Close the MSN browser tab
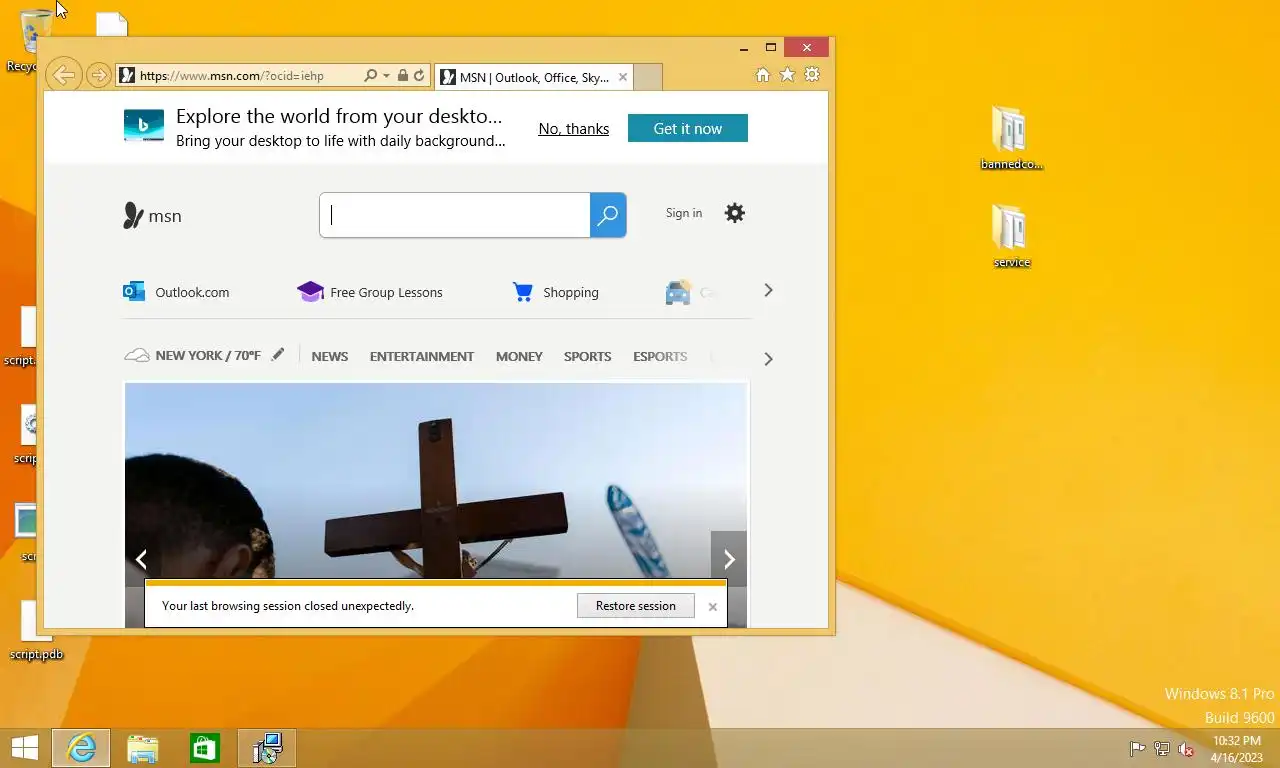The height and width of the screenshot is (768, 1280). click(623, 77)
